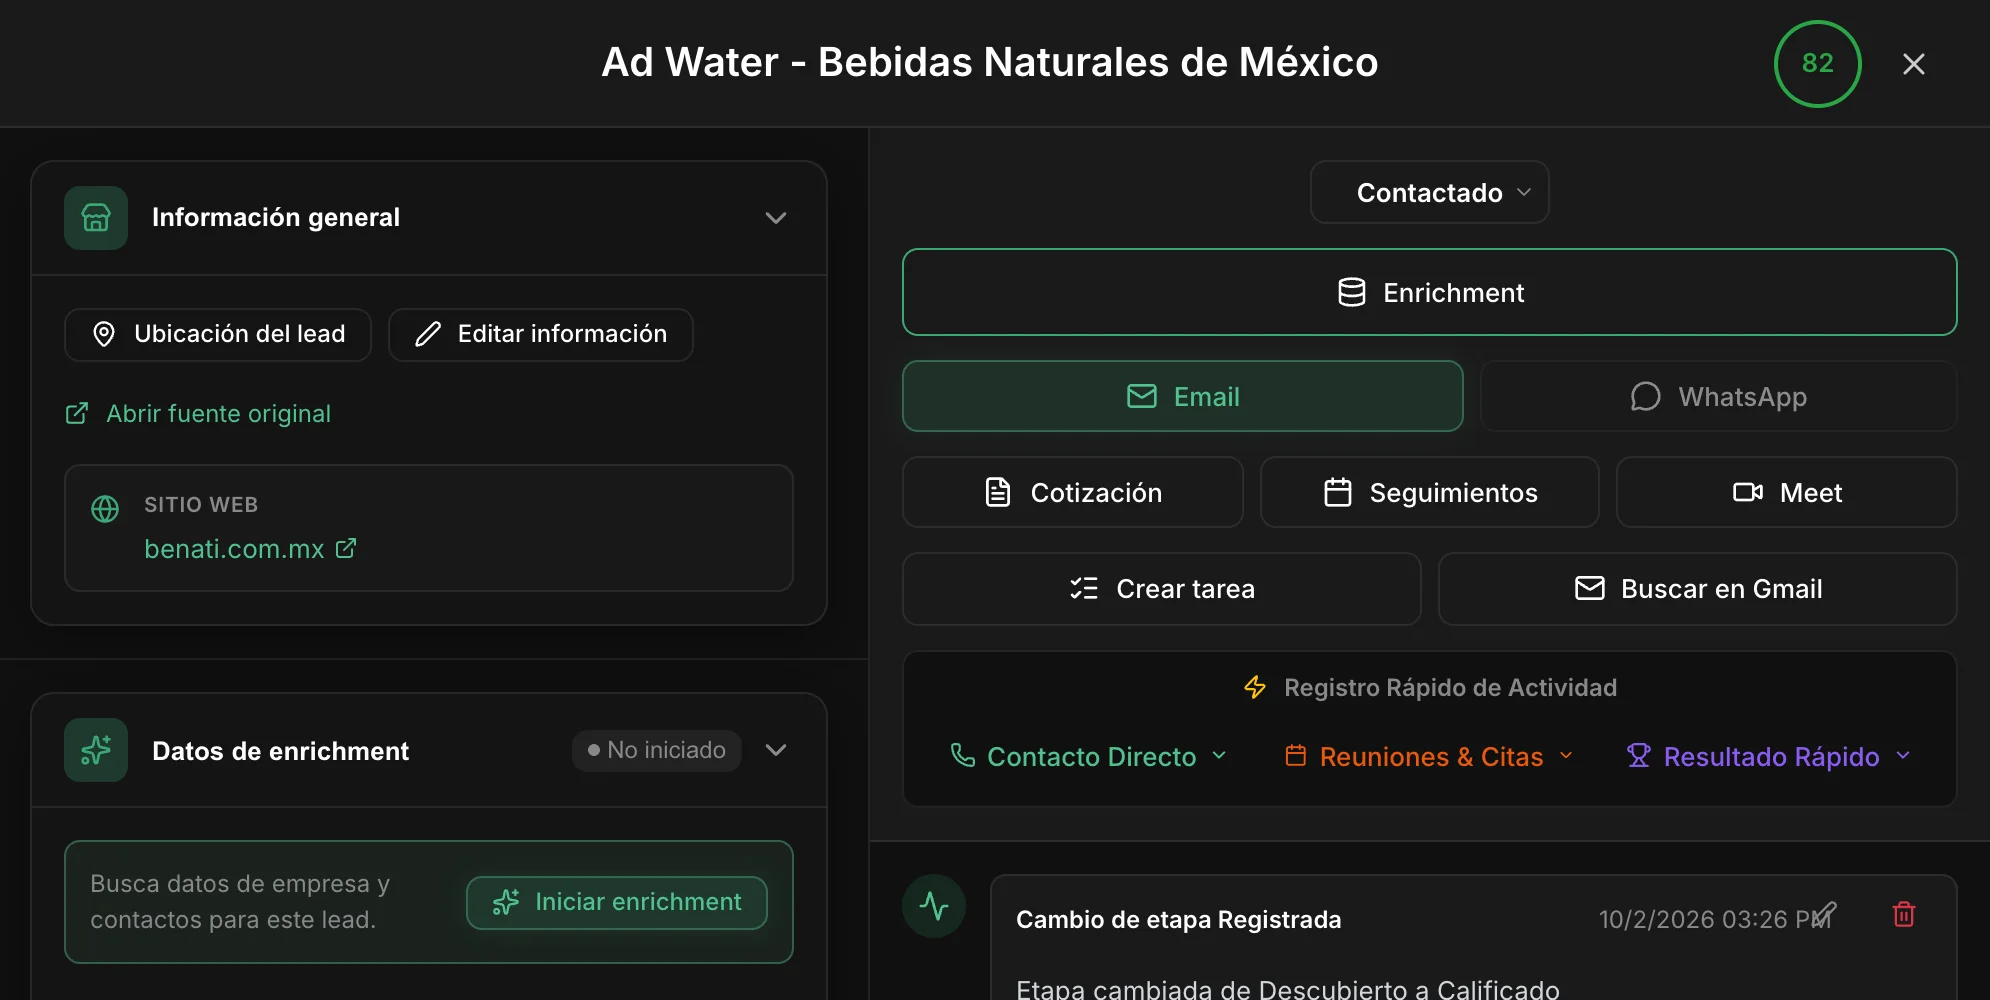Click the WhatsApp button
Image resolution: width=1990 pixels, height=1000 pixels.
click(1718, 396)
